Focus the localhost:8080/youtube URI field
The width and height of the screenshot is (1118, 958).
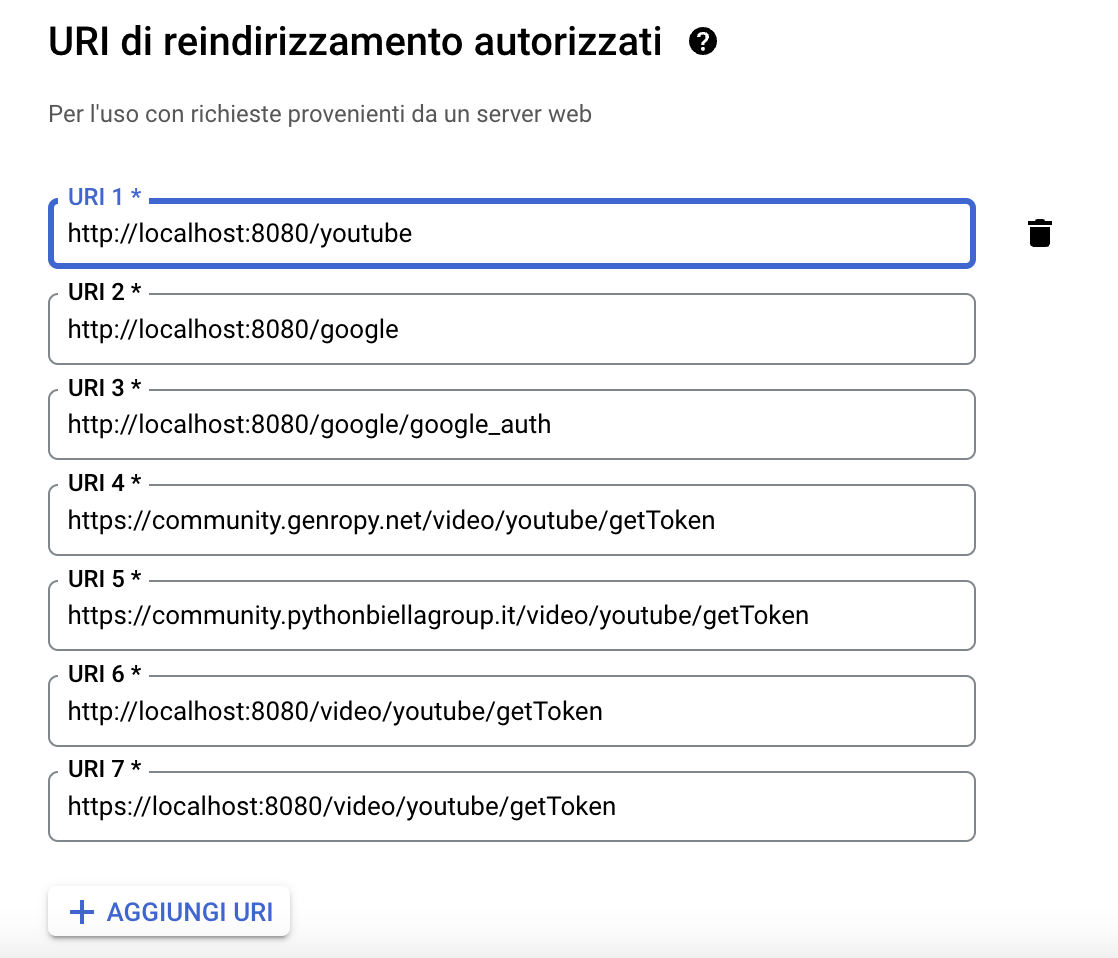tap(510, 234)
